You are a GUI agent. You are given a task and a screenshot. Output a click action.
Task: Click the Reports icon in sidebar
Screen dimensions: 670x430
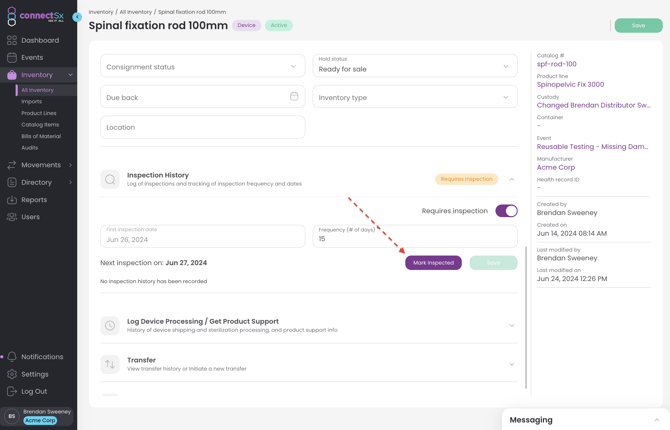pos(12,200)
